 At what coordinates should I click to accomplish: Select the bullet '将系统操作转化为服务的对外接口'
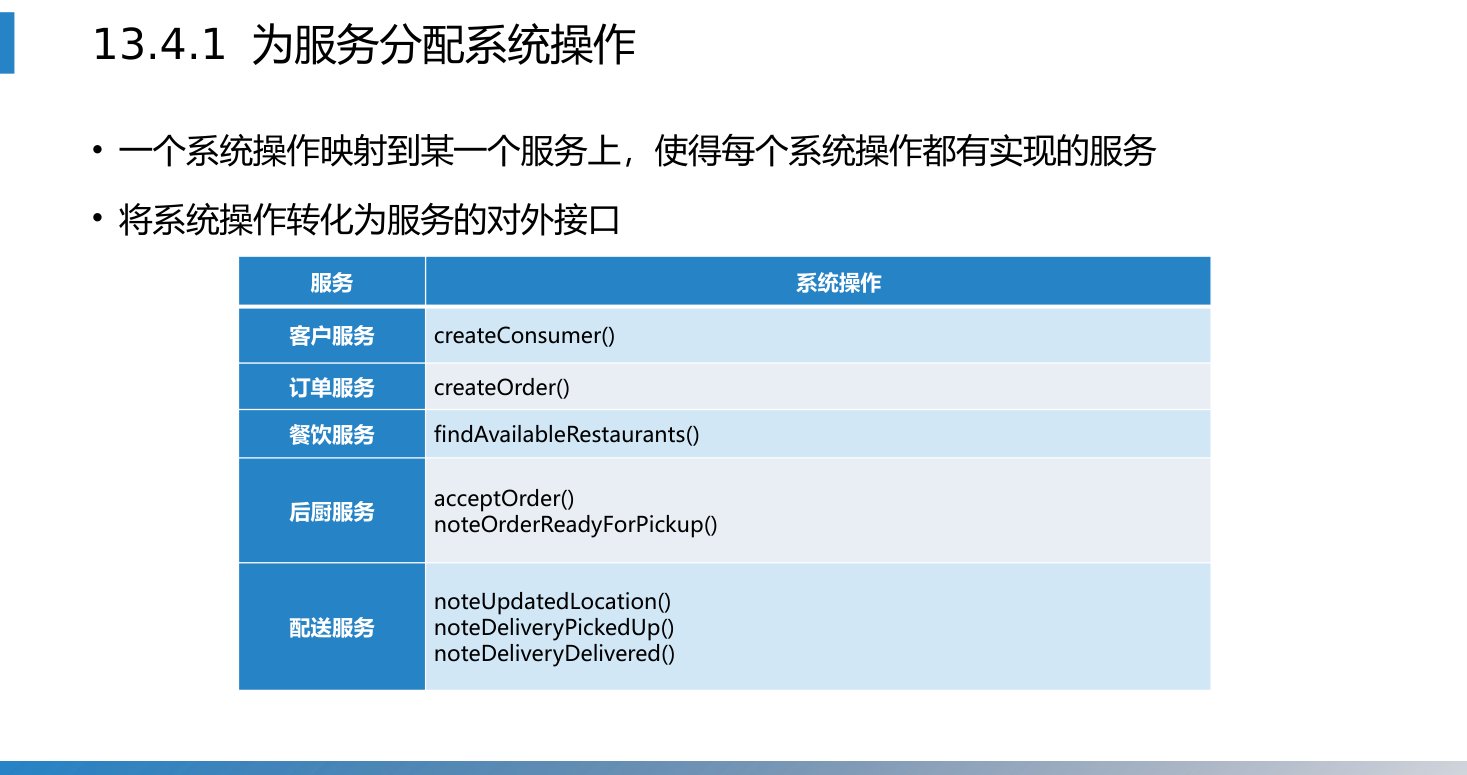[x=369, y=219]
